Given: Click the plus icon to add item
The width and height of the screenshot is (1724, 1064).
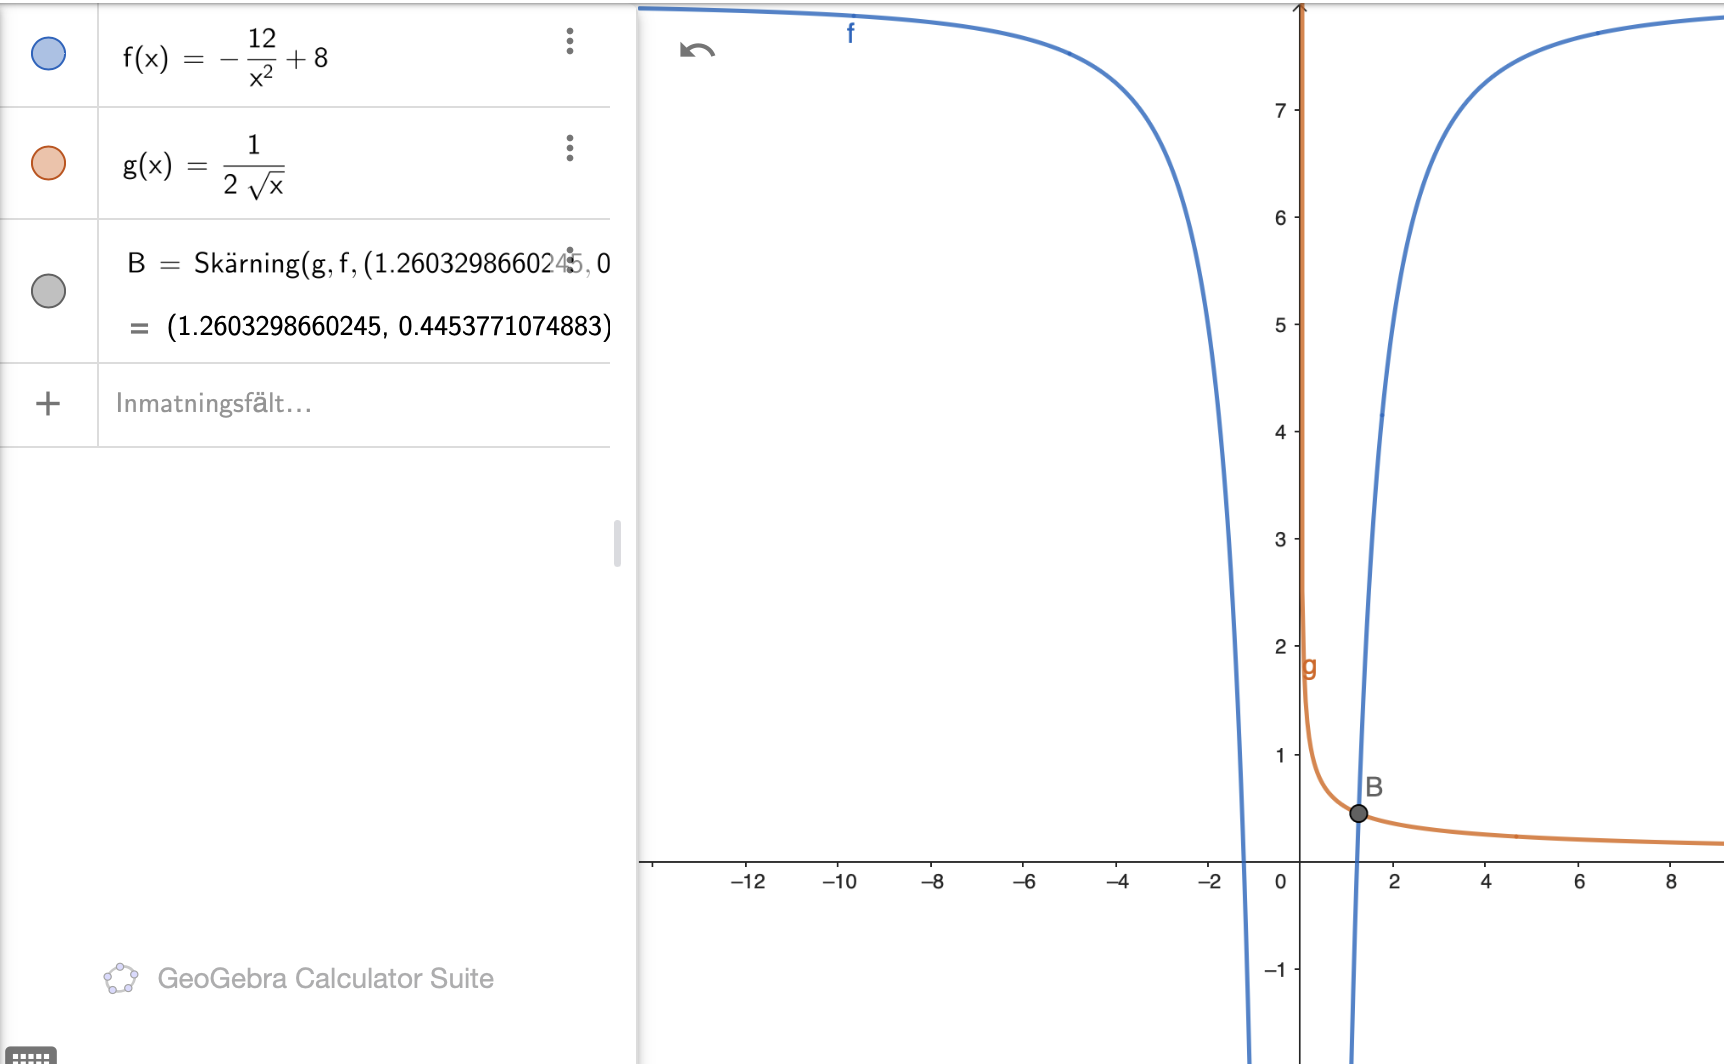Looking at the screenshot, I should pos(48,403).
